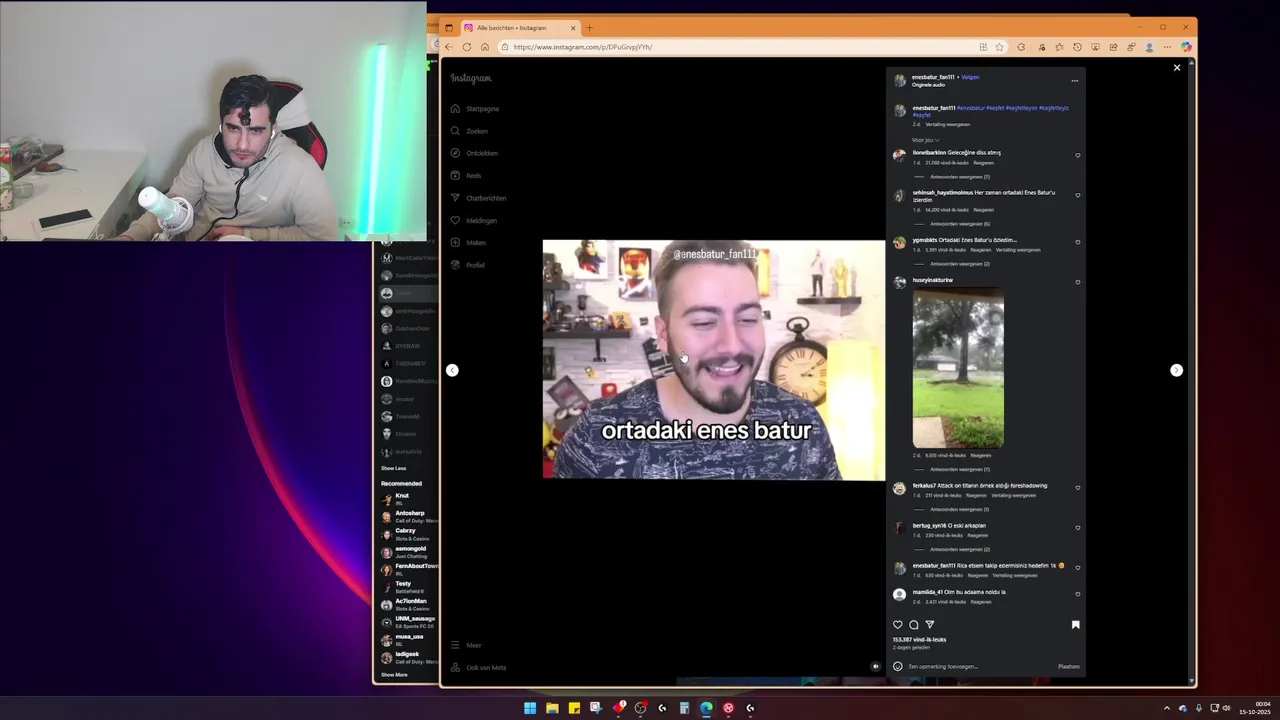Viewport: 1280px width, 720px height.
Task: Open the three-dot post options menu
Action: pyautogui.click(x=1075, y=81)
